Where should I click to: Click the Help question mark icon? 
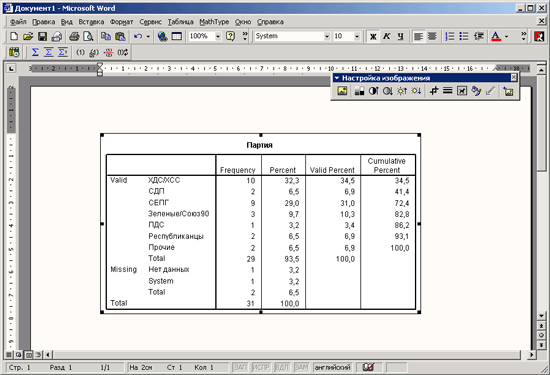click(x=230, y=36)
